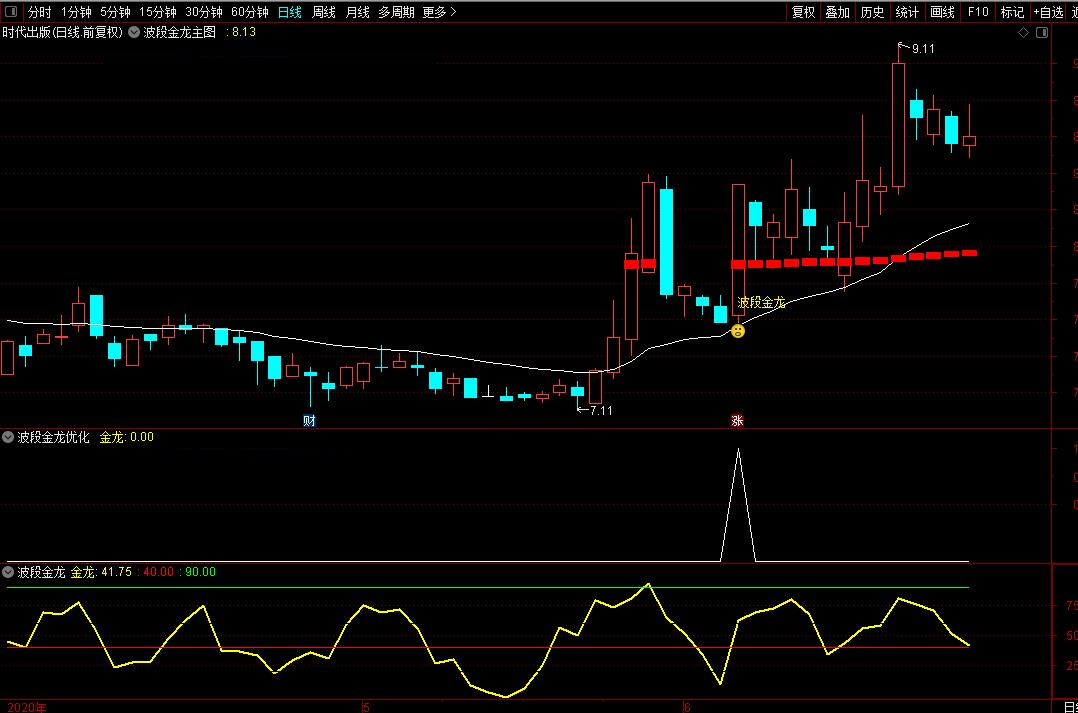Screen dimensions: 1078x713
Task: Click the 涨 marker below the candlesticks
Action: coord(737,421)
